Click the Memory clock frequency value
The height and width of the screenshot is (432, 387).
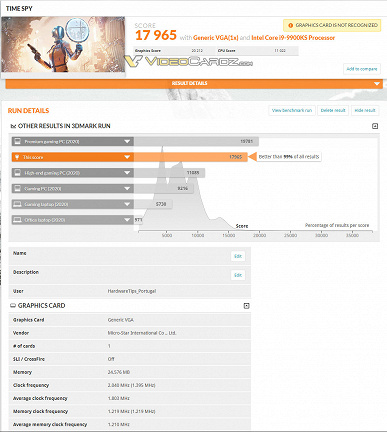pyautogui.click(x=131, y=411)
